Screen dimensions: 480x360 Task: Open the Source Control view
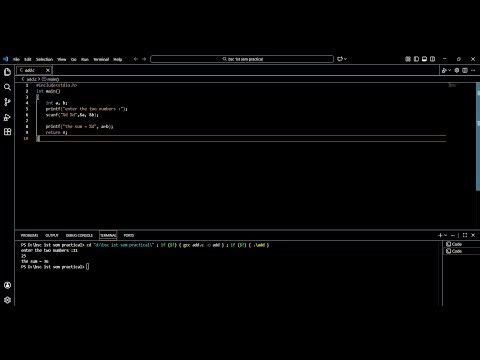coord(7,102)
